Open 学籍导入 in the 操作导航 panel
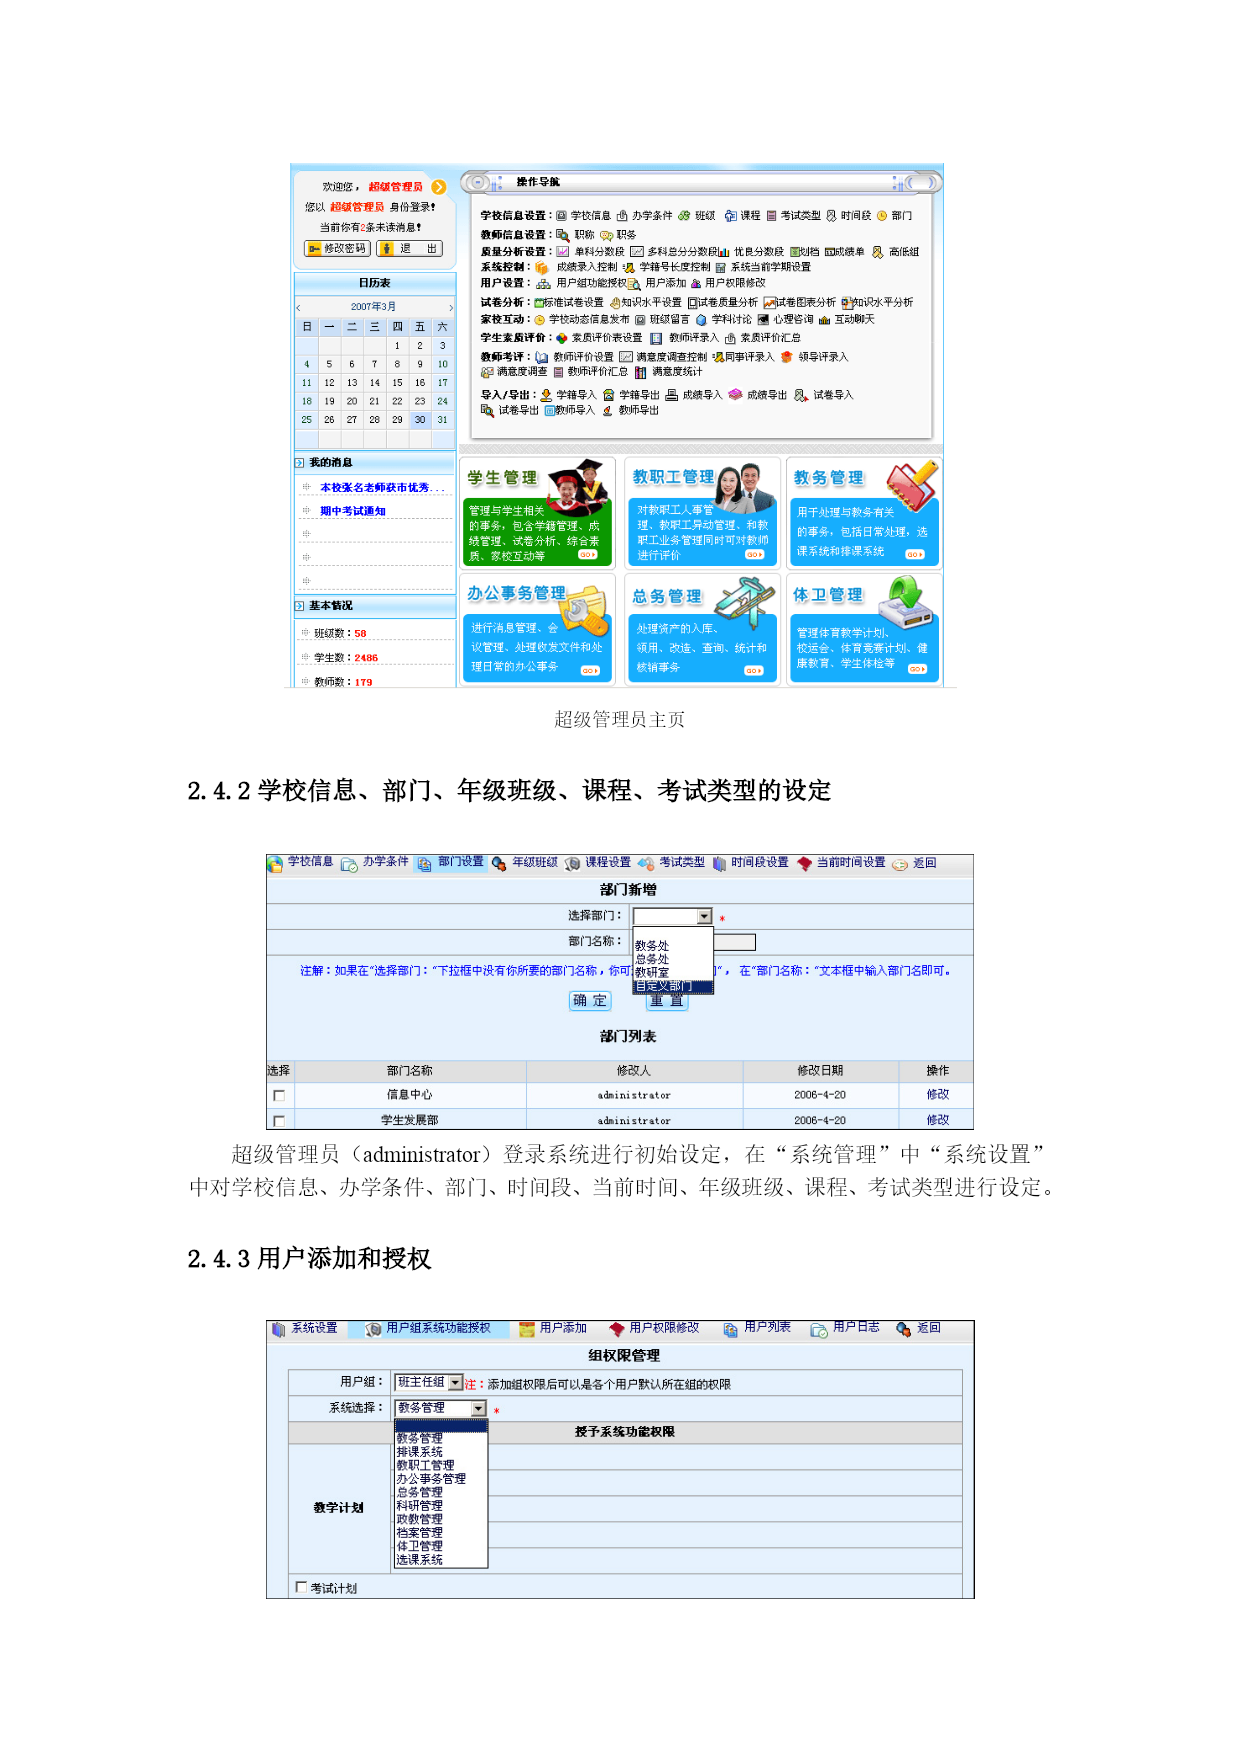Image resolution: width=1241 pixels, height=1754 pixels. pos(576,395)
